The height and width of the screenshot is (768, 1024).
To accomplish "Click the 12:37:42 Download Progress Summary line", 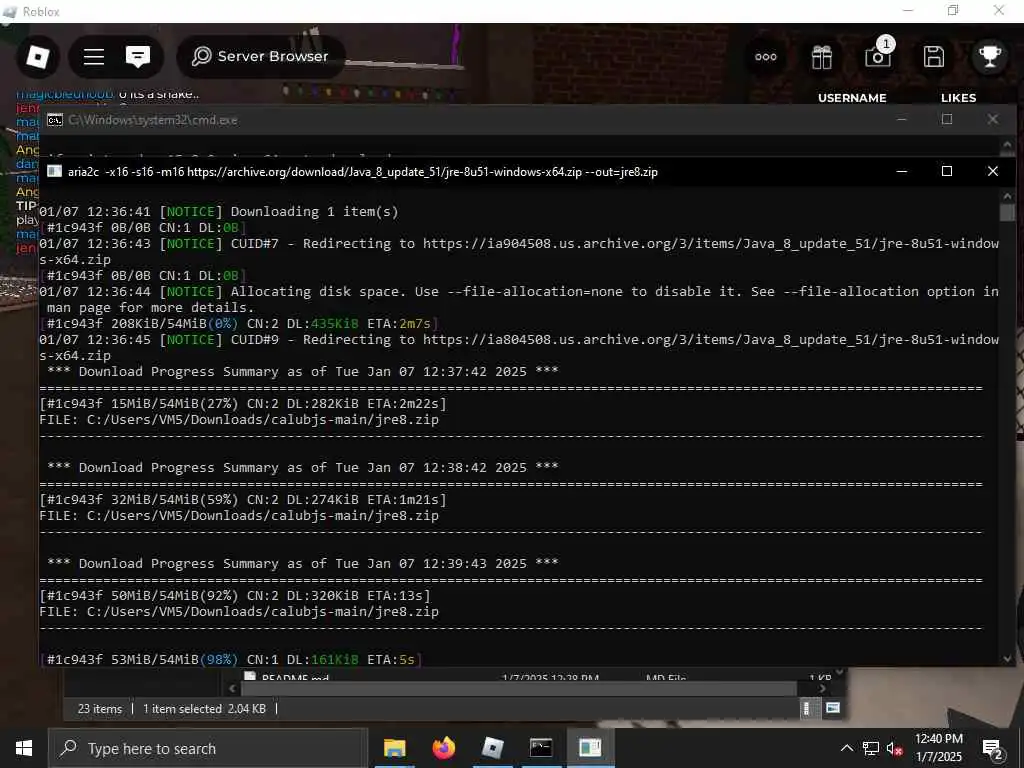I will [303, 372].
